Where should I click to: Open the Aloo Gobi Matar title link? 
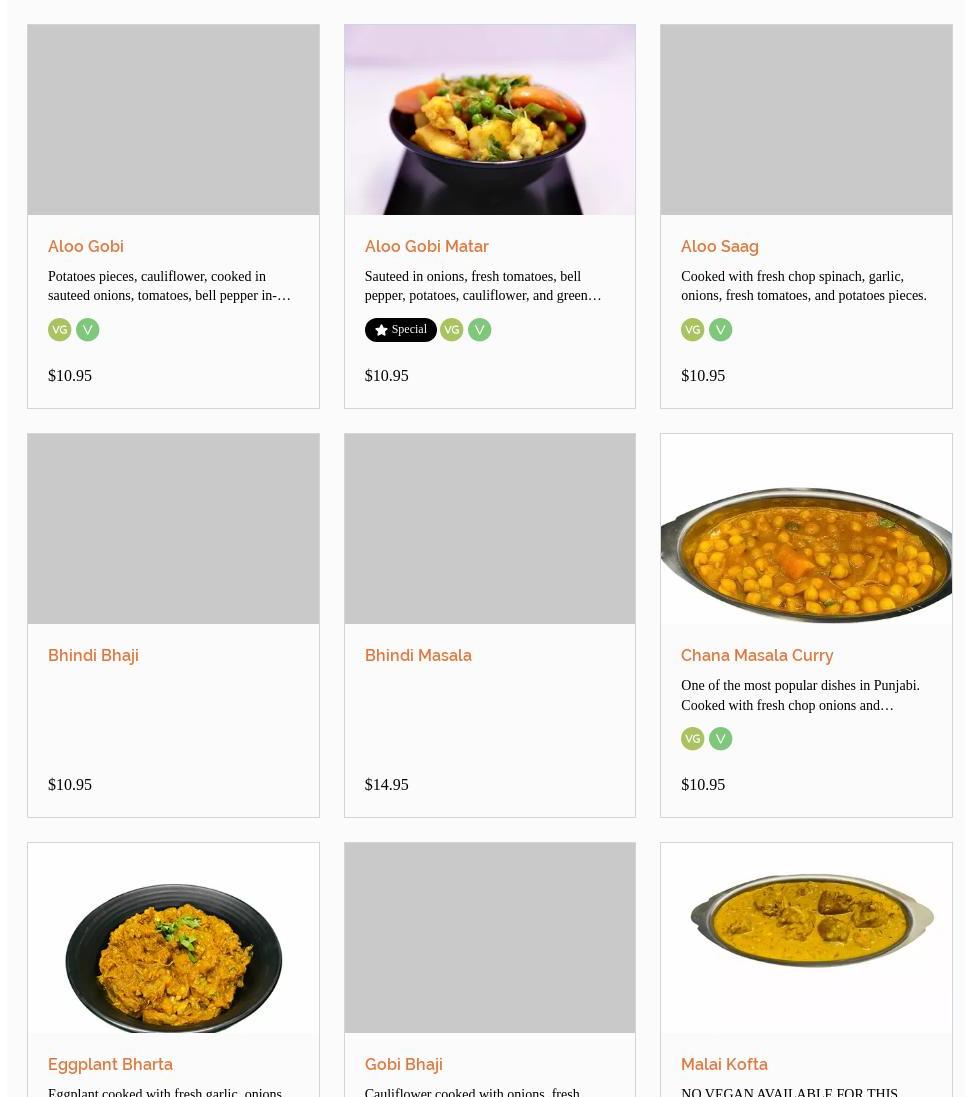426,246
